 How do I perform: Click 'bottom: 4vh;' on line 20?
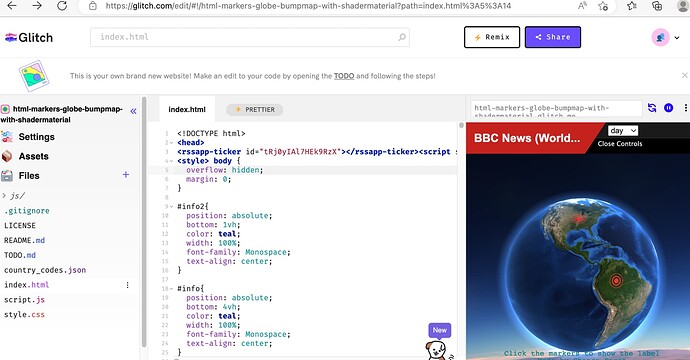click(x=213, y=307)
